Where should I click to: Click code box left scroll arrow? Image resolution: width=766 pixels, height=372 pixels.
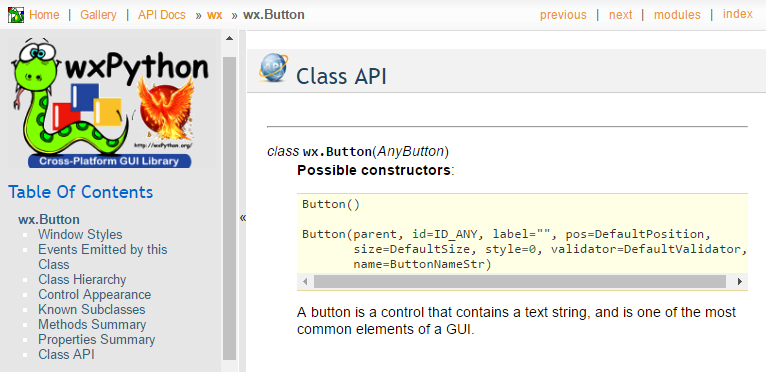tap(305, 282)
